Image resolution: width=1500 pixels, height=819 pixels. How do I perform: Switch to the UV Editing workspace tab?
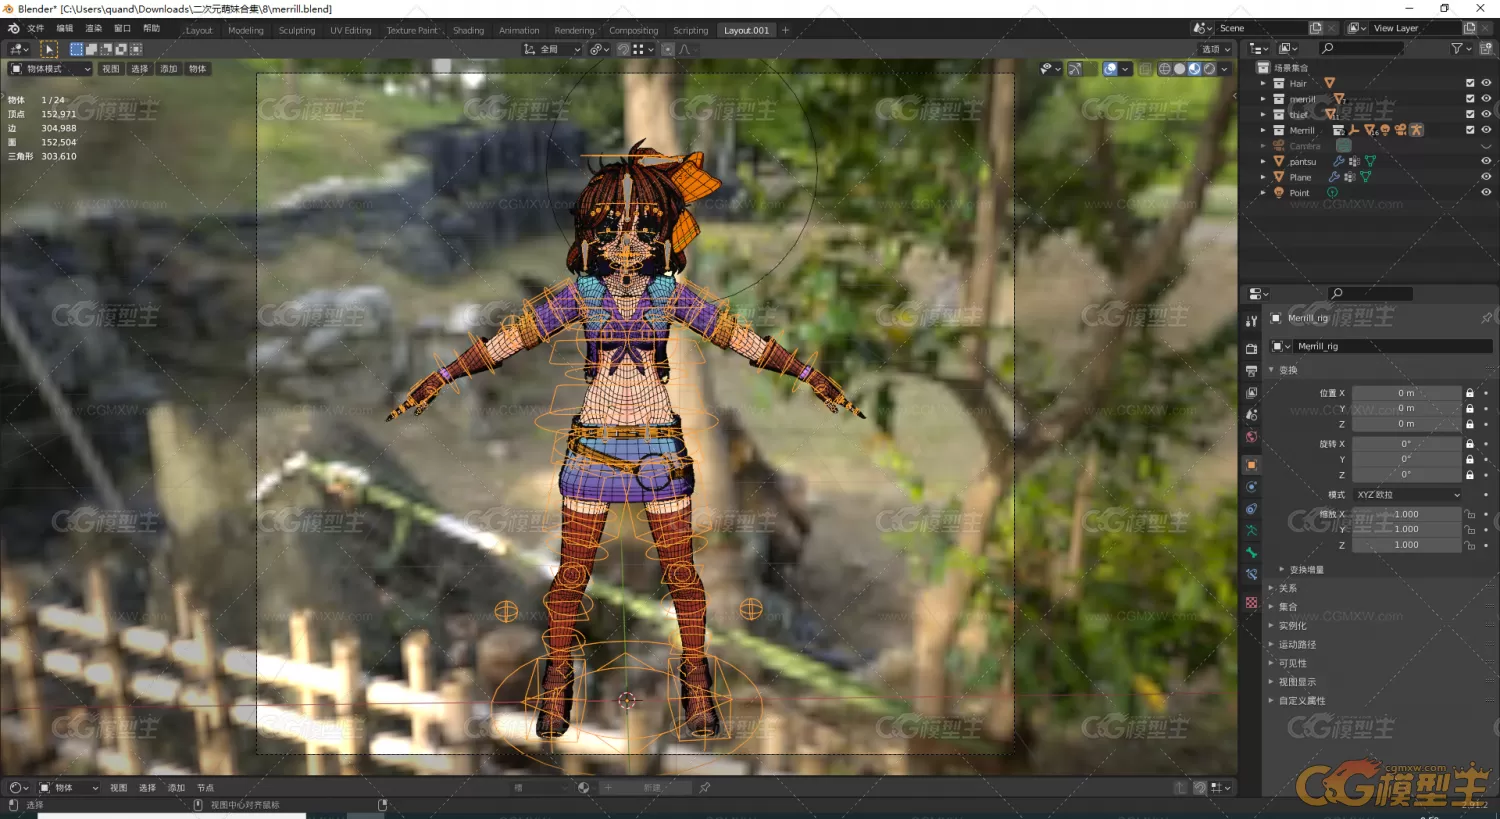click(351, 31)
